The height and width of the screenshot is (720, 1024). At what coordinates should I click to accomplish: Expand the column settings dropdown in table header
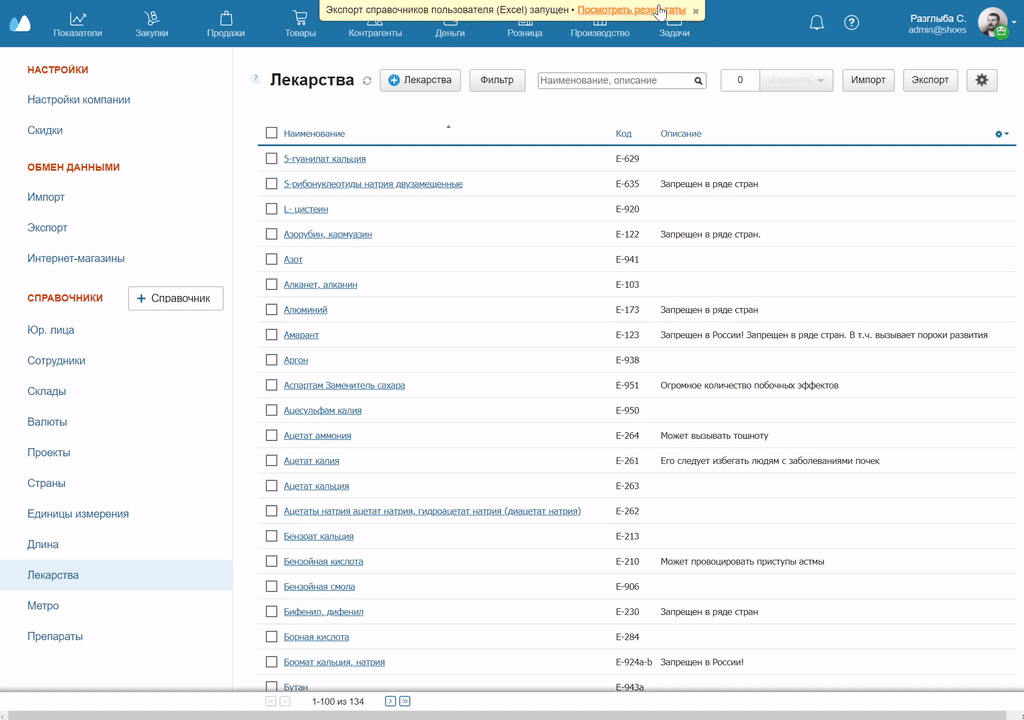point(1001,134)
